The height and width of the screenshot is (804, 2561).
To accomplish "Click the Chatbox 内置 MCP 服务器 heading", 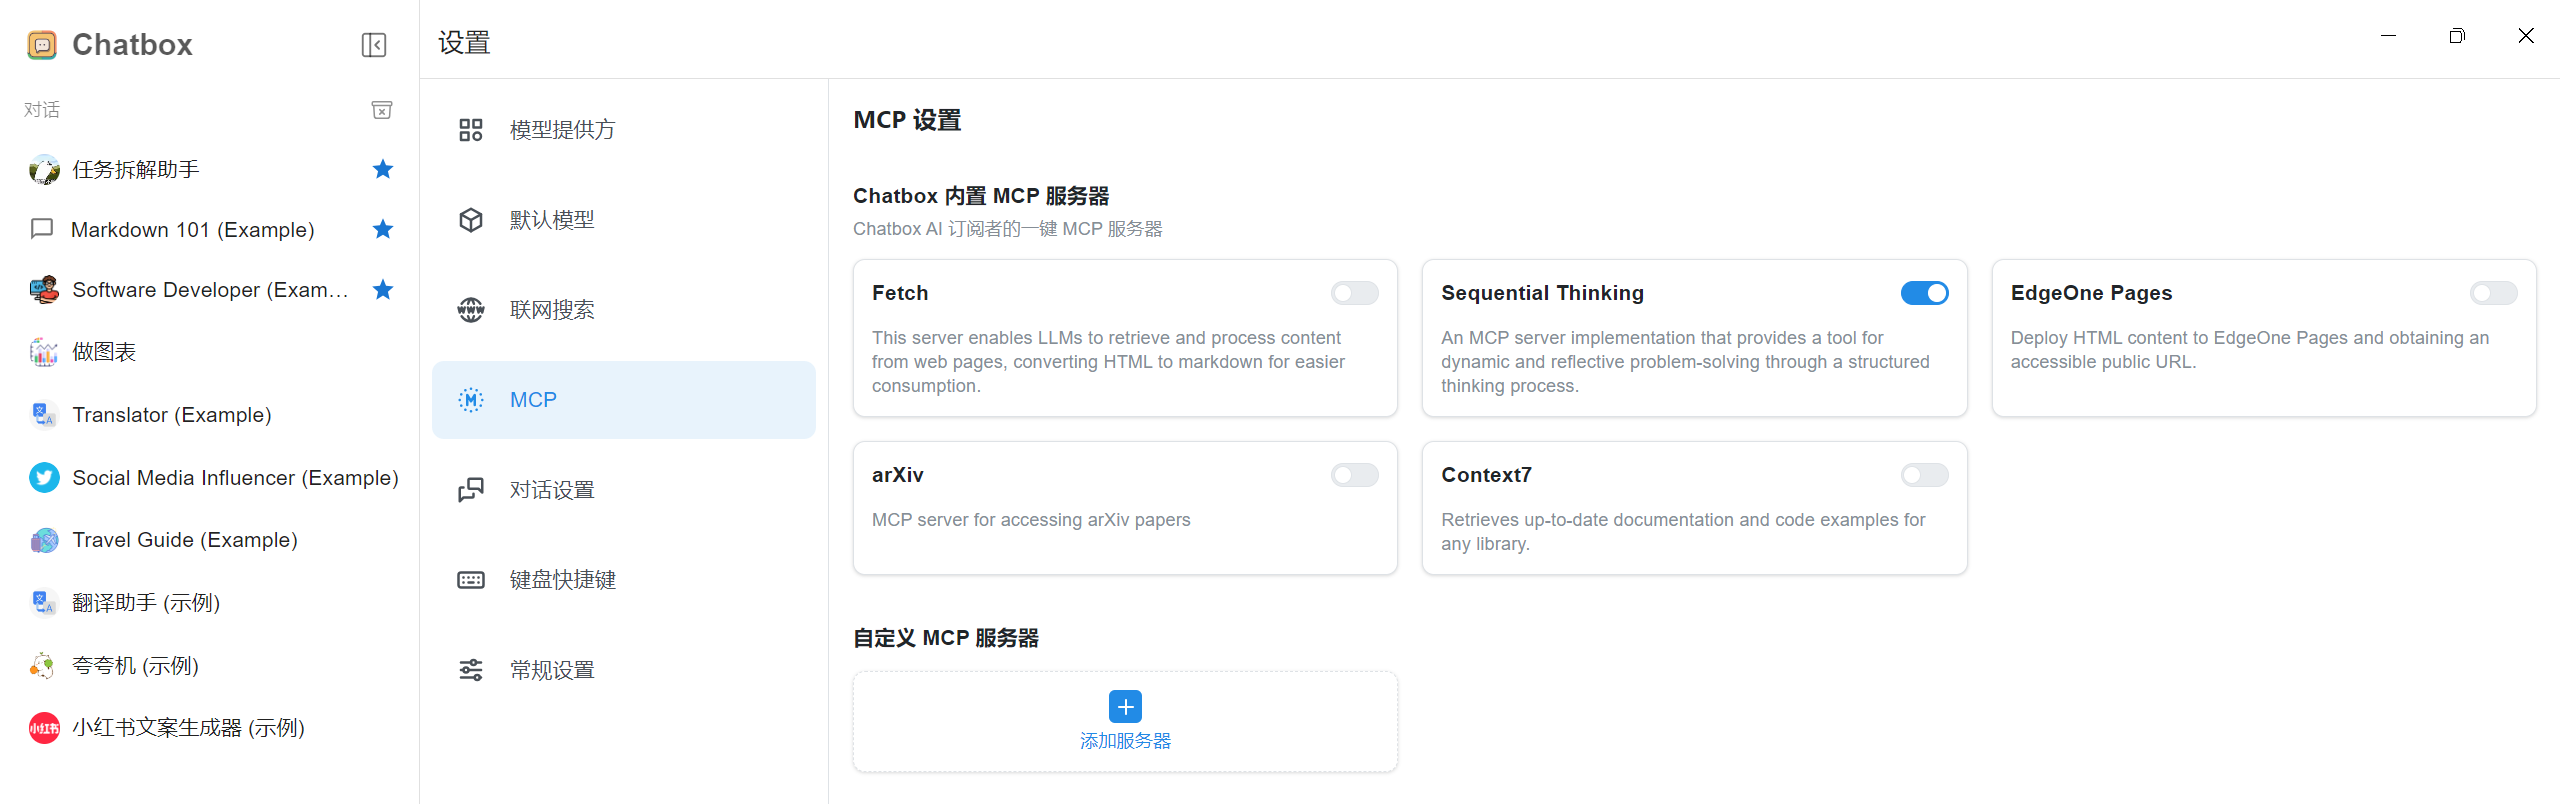I will (x=981, y=196).
